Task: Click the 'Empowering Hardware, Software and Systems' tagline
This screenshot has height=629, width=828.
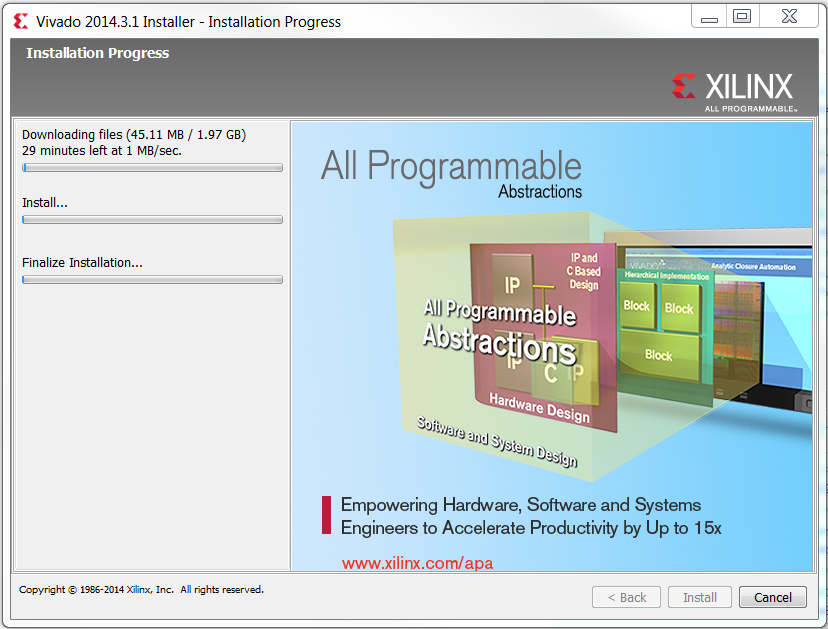Action: click(521, 505)
